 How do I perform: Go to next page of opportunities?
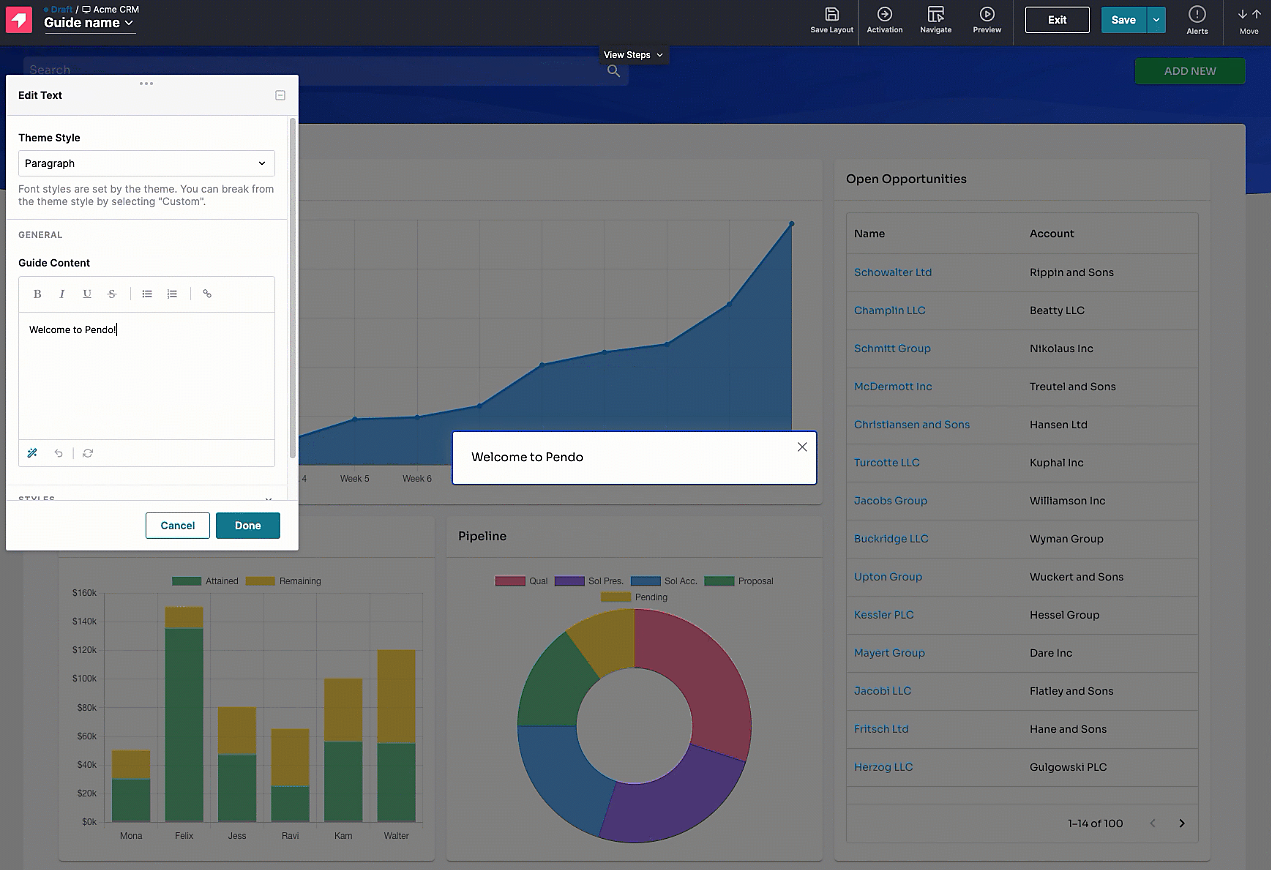[x=1182, y=824]
